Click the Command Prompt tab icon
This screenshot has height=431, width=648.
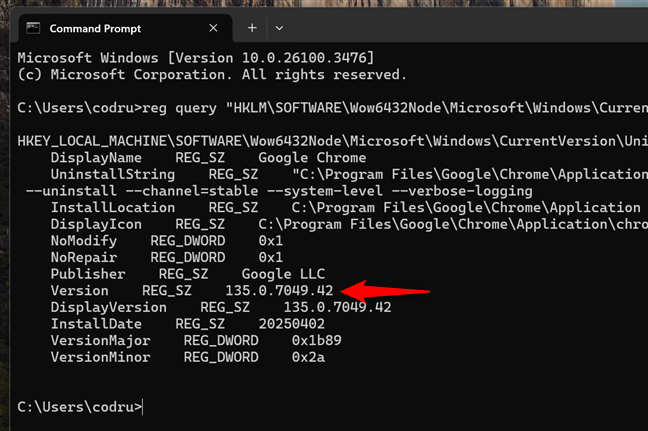[33, 28]
